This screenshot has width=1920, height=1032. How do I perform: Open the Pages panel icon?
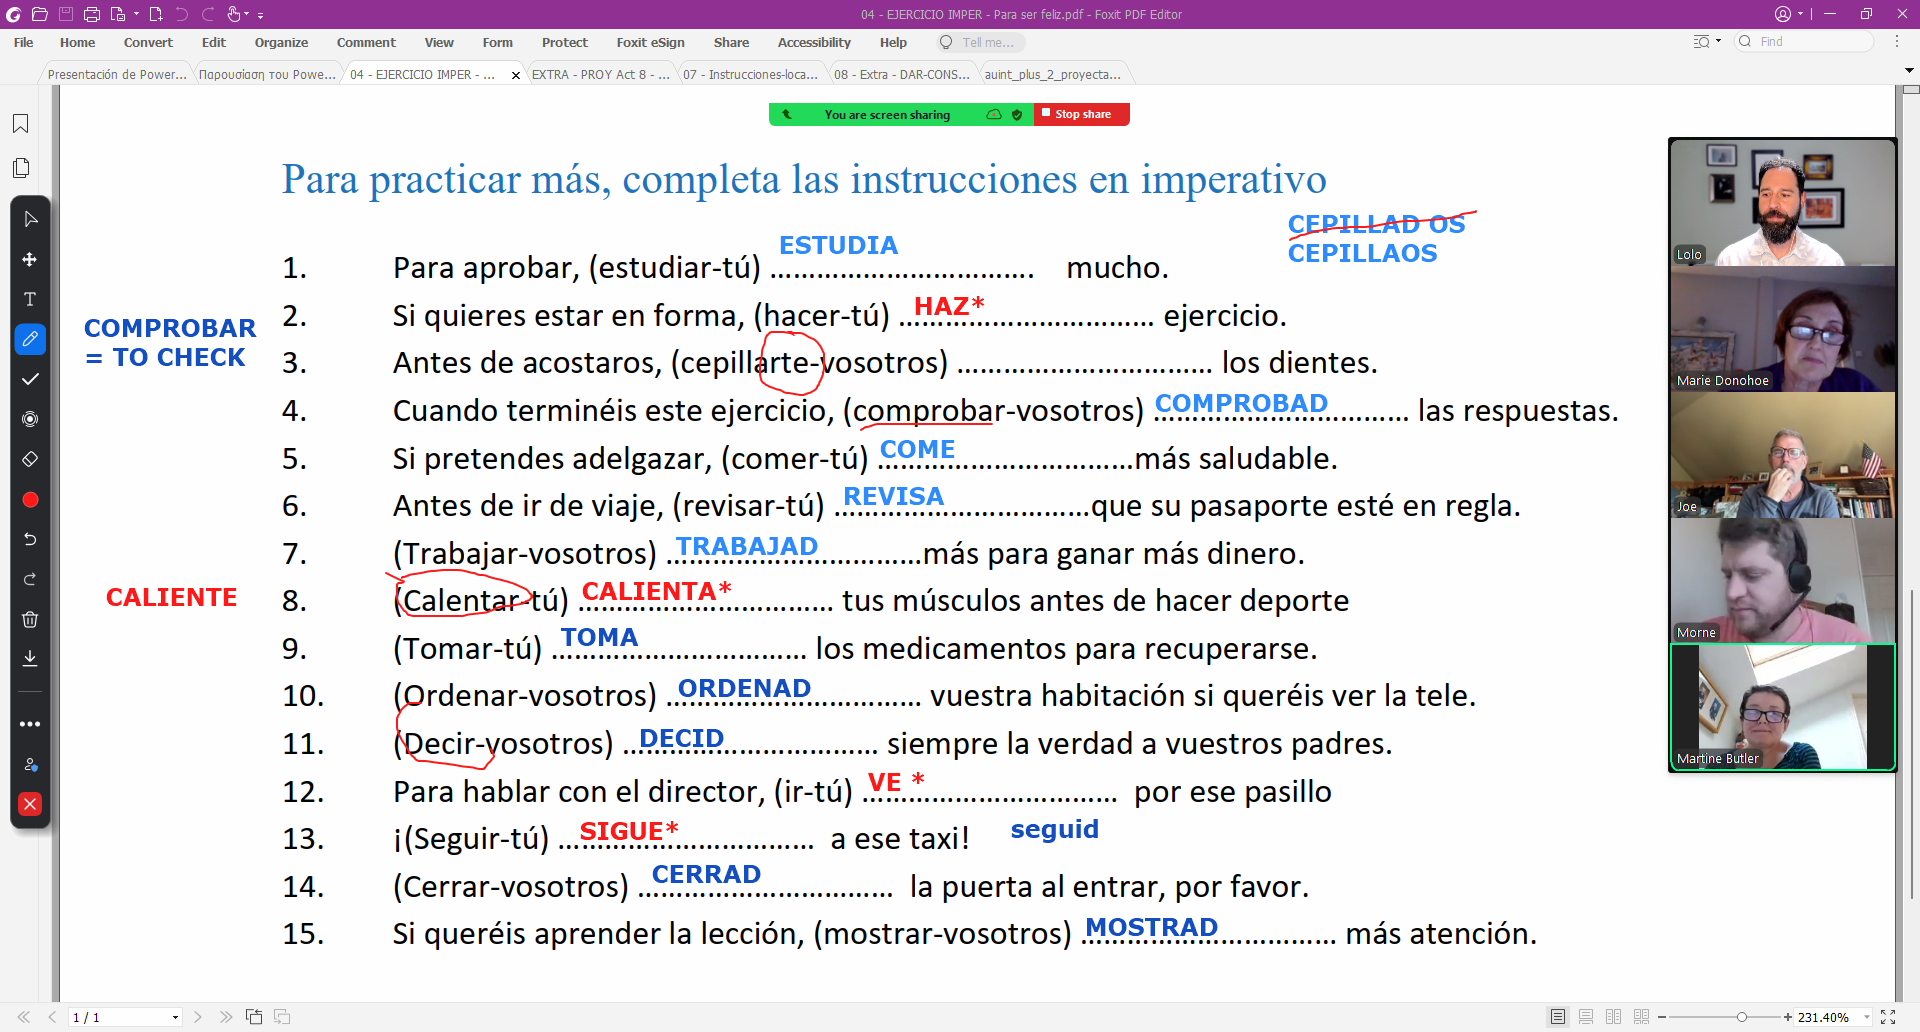(x=20, y=168)
